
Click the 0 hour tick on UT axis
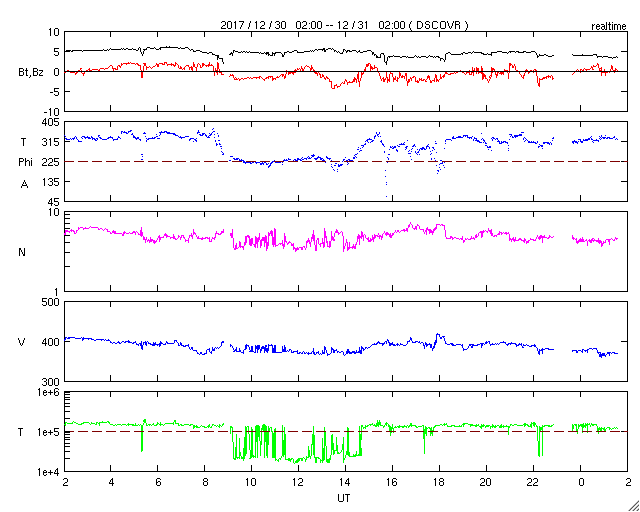pyautogui.click(x=581, y=483)
